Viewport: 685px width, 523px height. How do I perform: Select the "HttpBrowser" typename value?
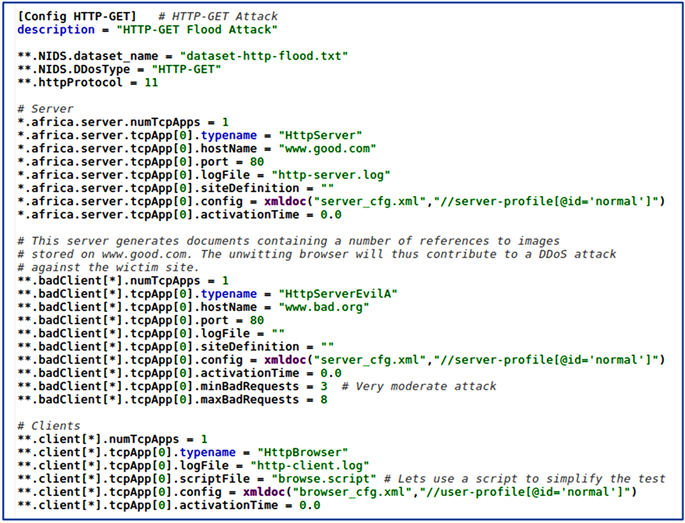pyautogui.click(x=302, y=452)
